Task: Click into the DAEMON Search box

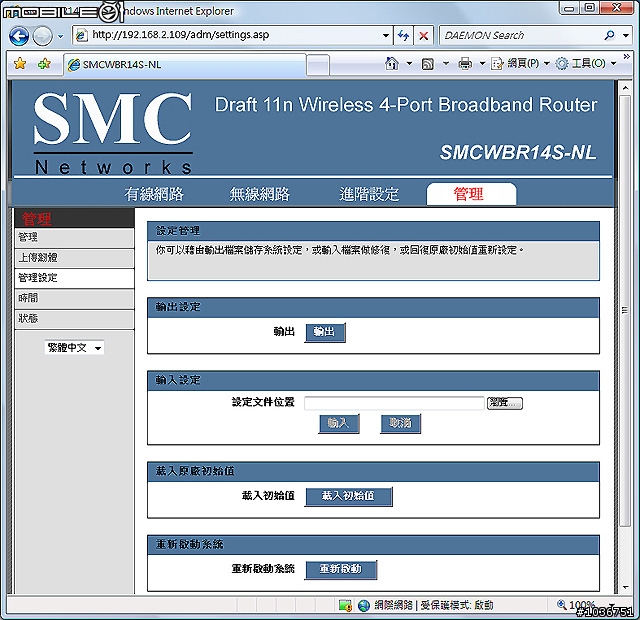Action: click(520, 36)
